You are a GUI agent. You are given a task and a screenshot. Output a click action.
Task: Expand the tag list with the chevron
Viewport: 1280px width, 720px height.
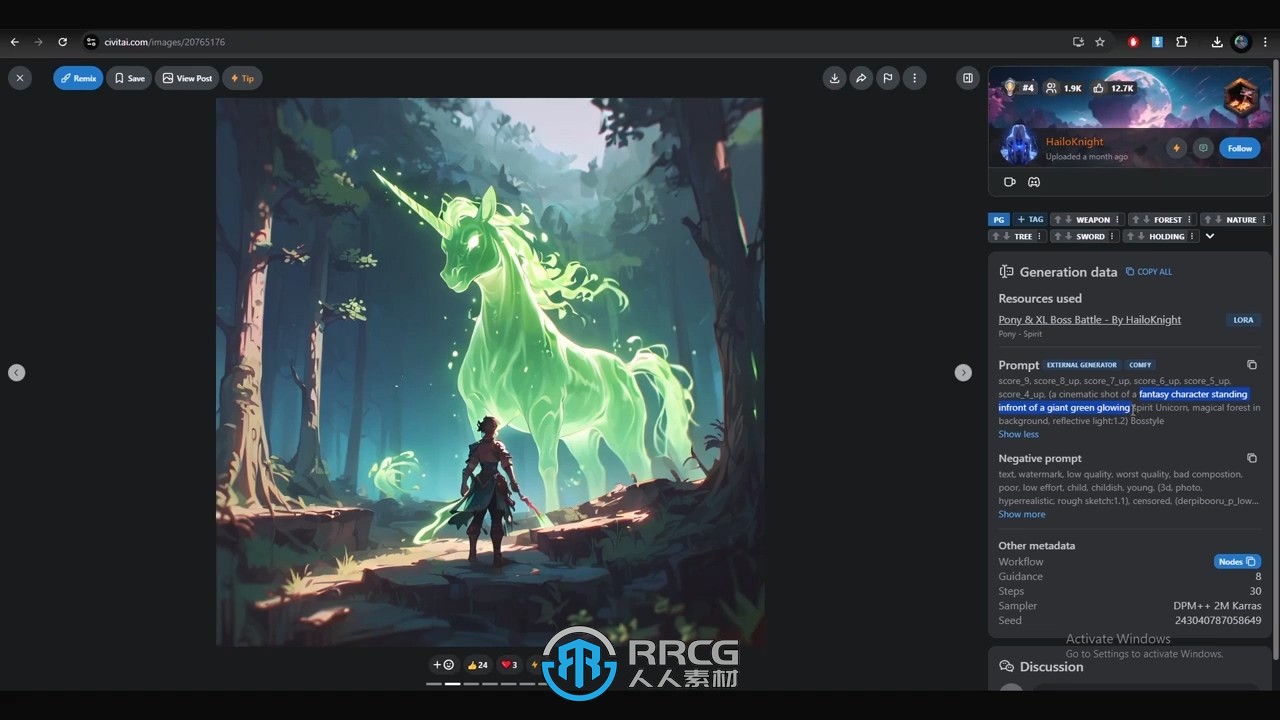click(x=1210, y=237)
